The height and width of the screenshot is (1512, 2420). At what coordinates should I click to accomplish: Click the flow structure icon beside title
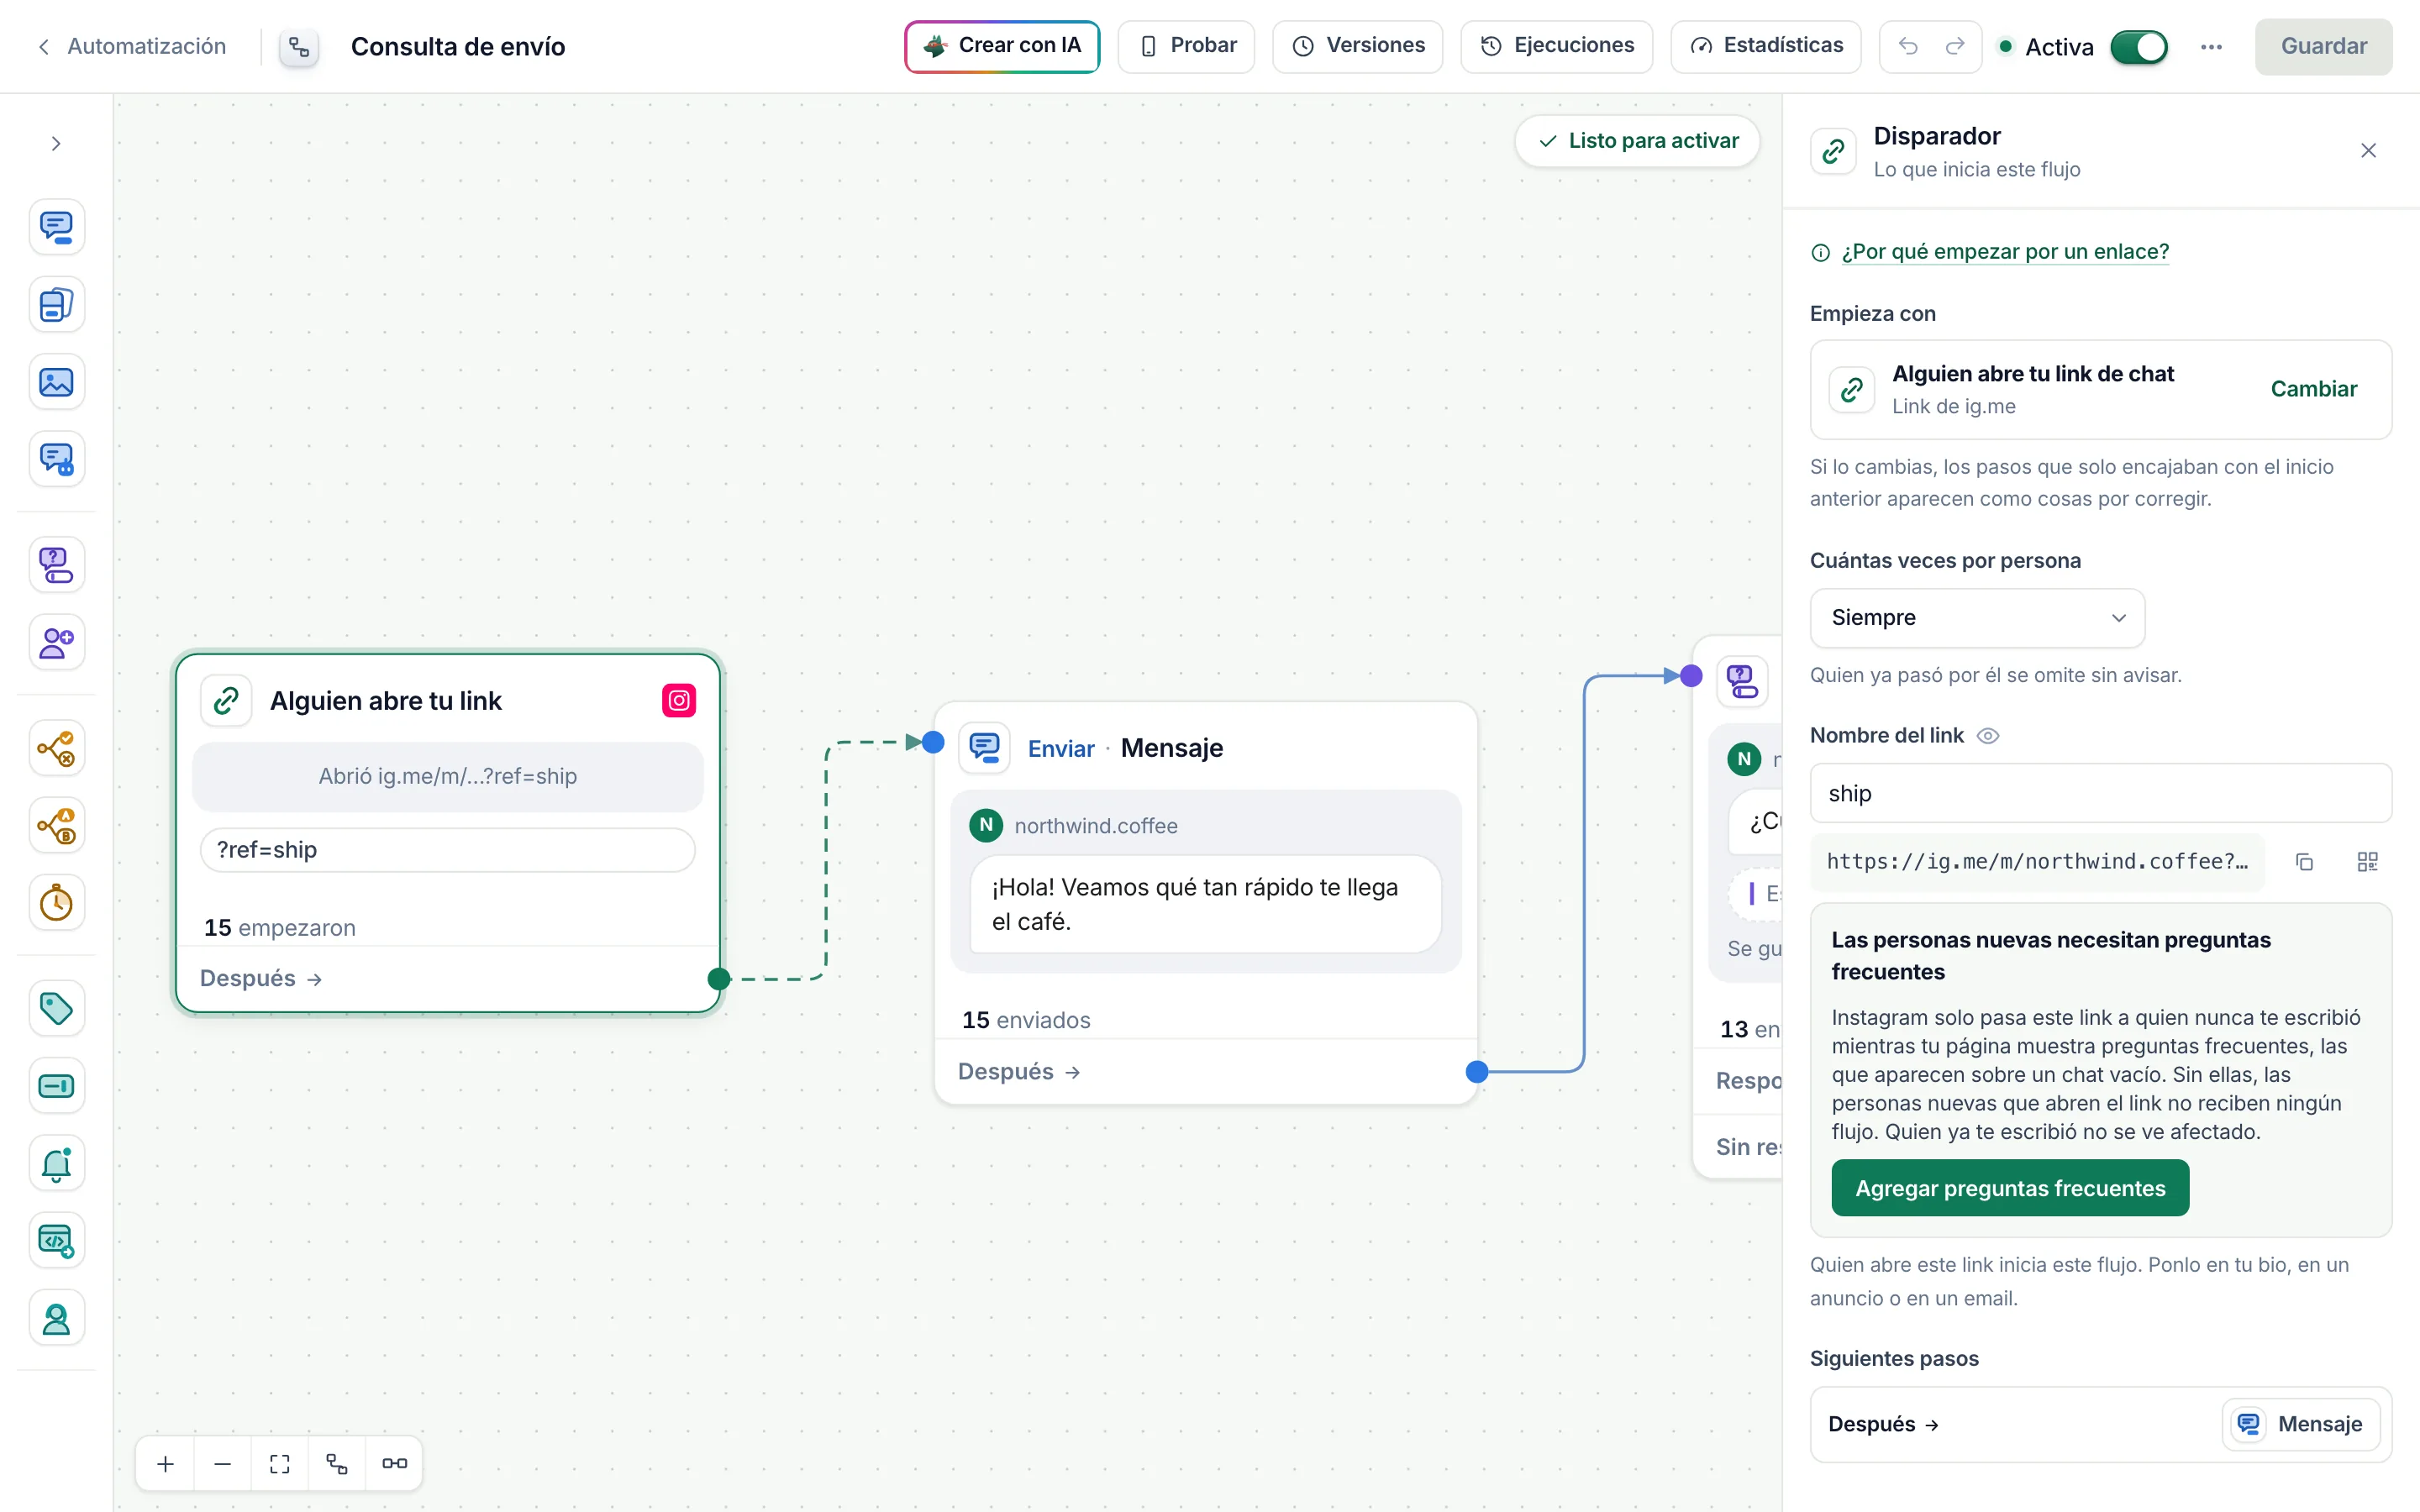[x=299, y=47]
